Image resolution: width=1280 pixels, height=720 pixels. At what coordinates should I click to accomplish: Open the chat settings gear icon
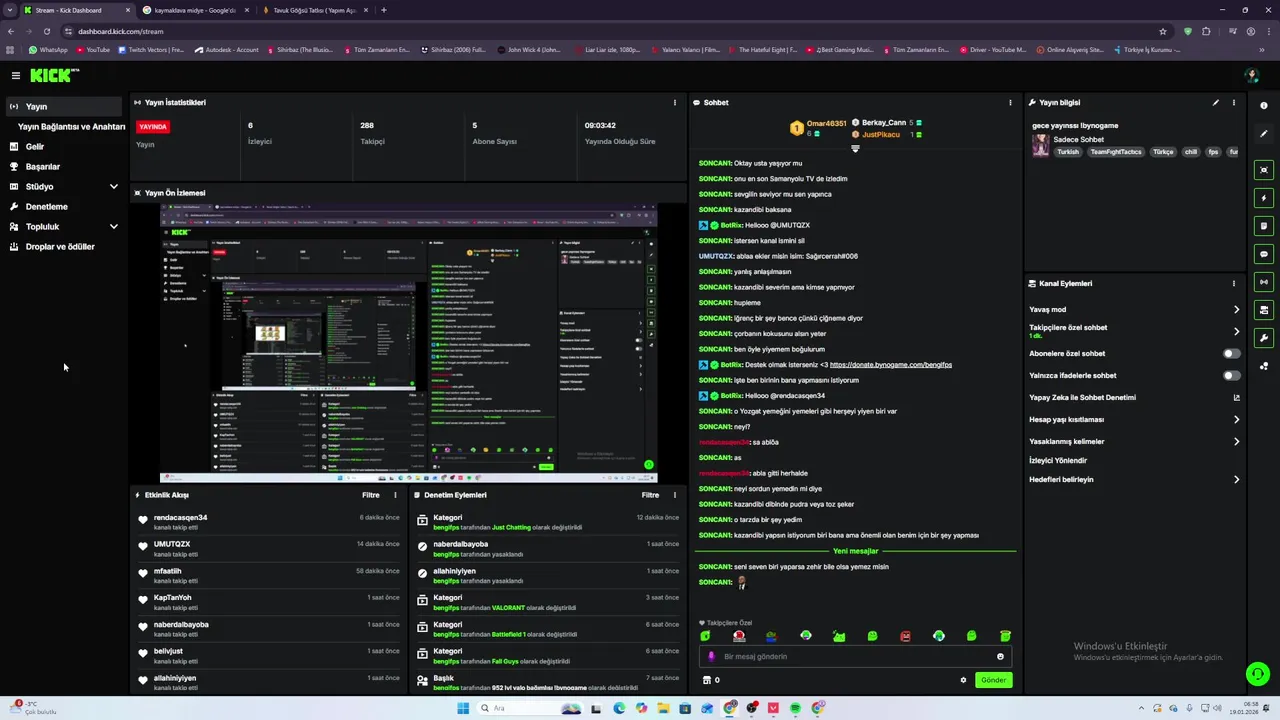click(964, 680)
